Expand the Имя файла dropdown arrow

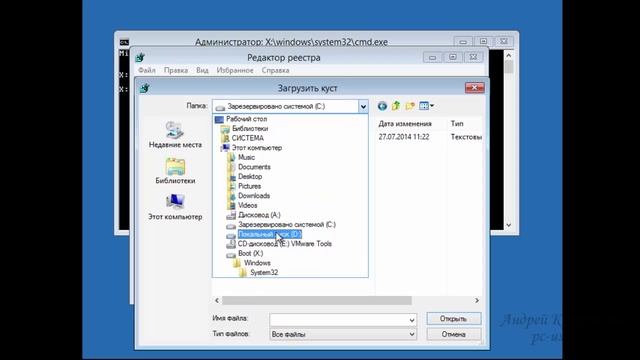[412, 320]
